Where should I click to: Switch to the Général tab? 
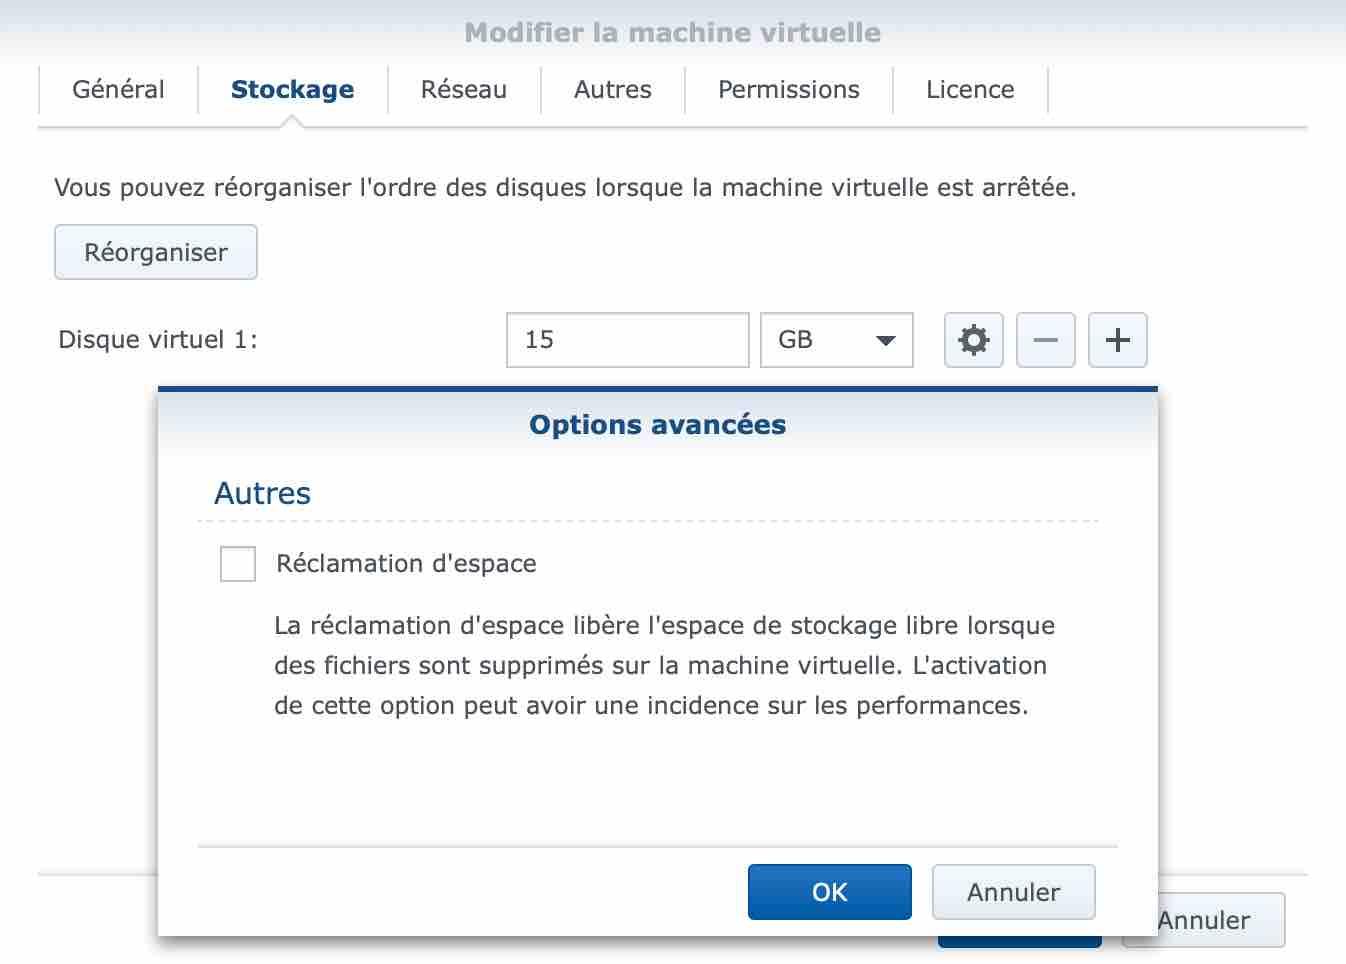pos(118,90)
